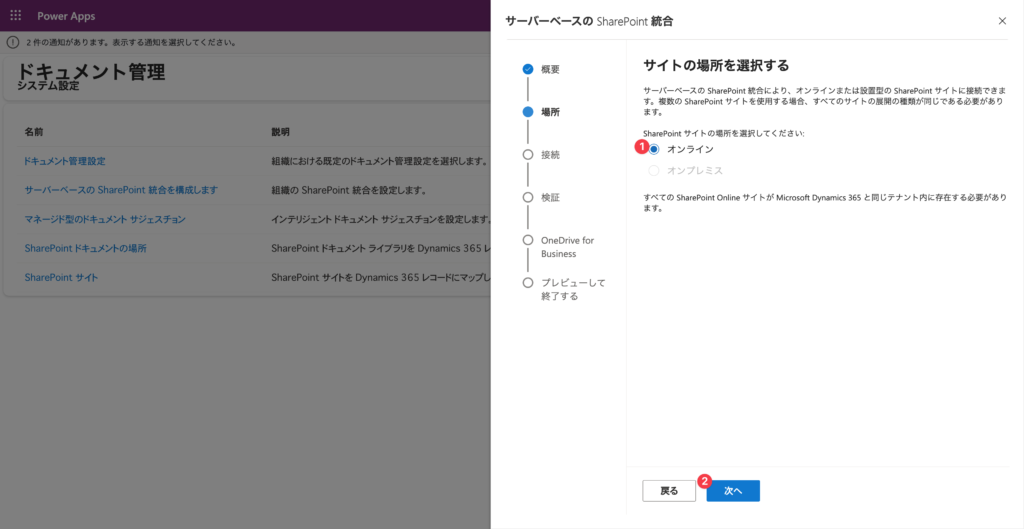
Task: Select the プレビューして終了する step
Action: pos(528,283)
